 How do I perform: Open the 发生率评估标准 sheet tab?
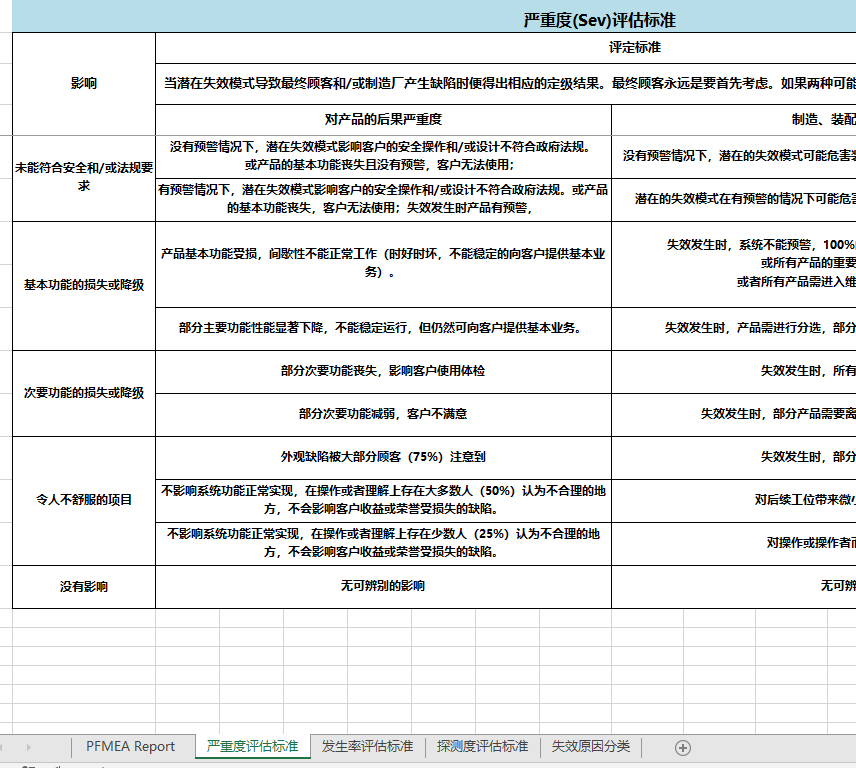(x=366, y=746)
